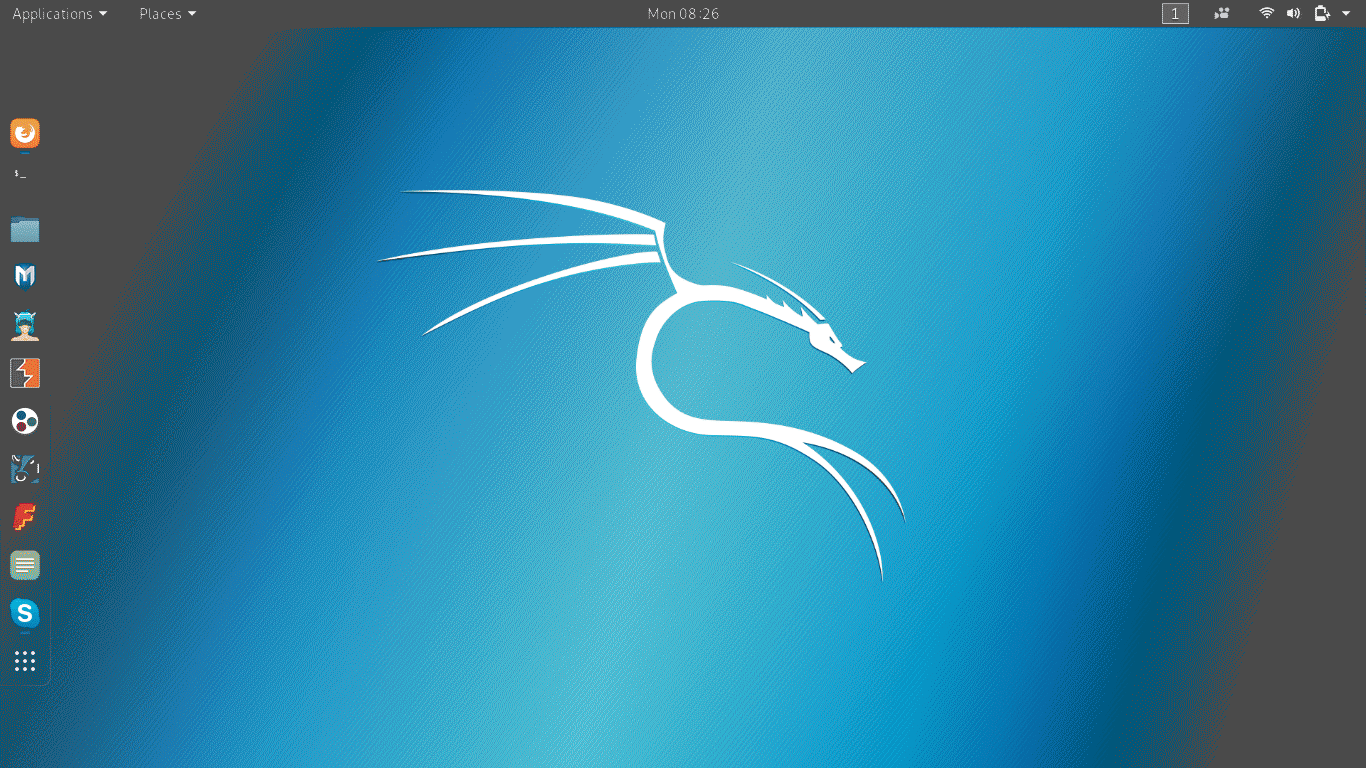Launch Metasploit Framework
The image size is (1366, 768).
tap(24, 277)
